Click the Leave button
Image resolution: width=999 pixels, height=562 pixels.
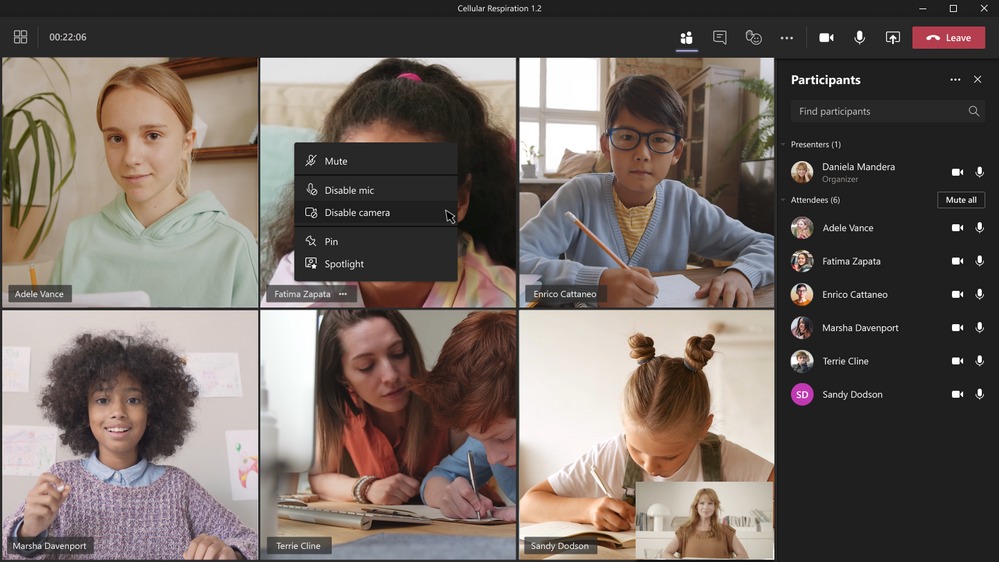pos(948,38)
